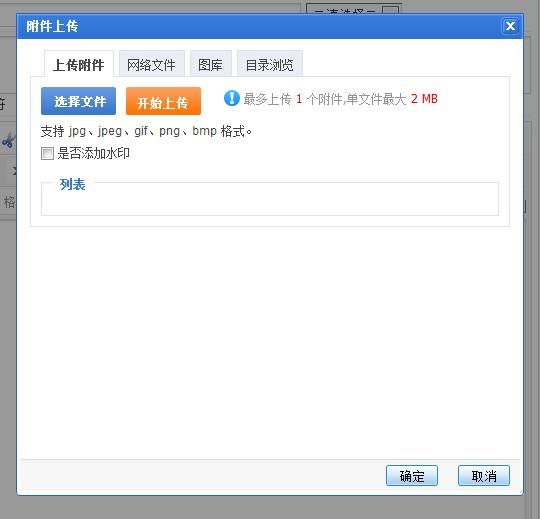Click the supported formats text line
This screenshot has width=540, height=519.
(146, 131)
